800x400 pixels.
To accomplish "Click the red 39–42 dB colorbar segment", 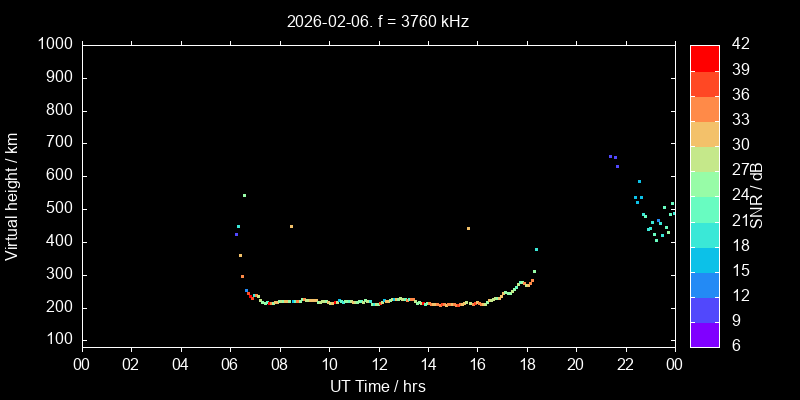I will pyautogui.click(x=705, y=57).
